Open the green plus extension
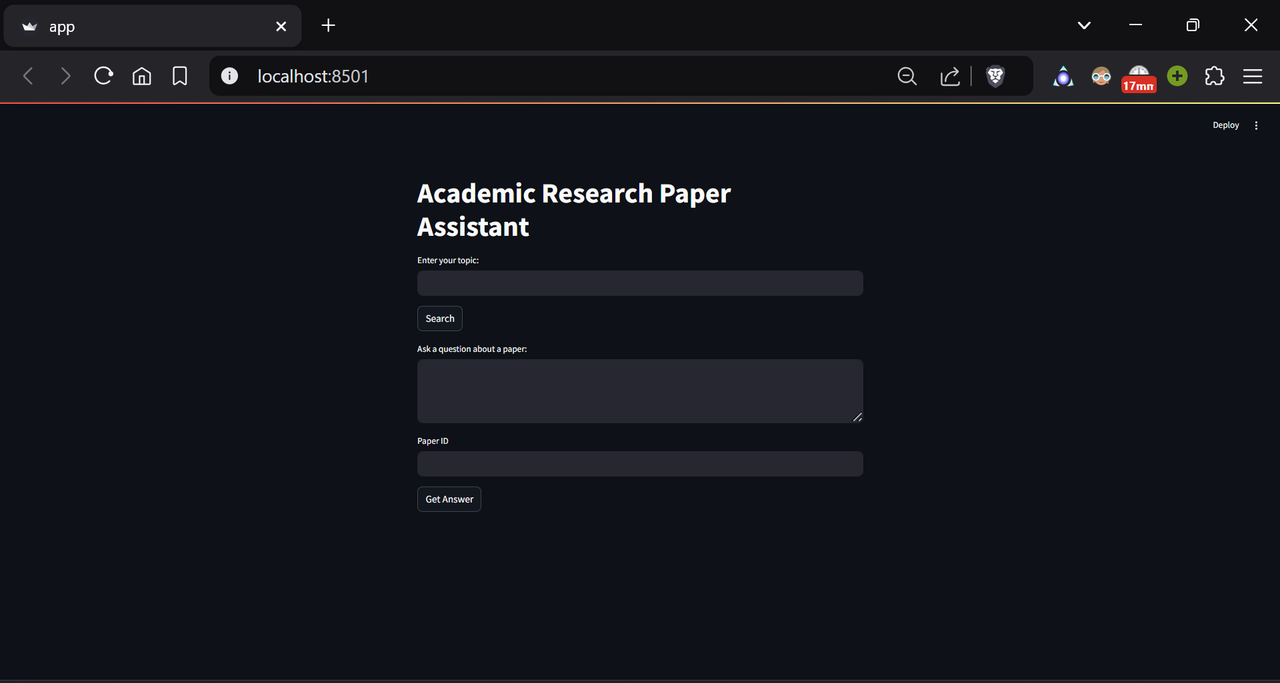Image resolution: width=1280 pixels, height=683 pixels. click(x=1177, y=76)
